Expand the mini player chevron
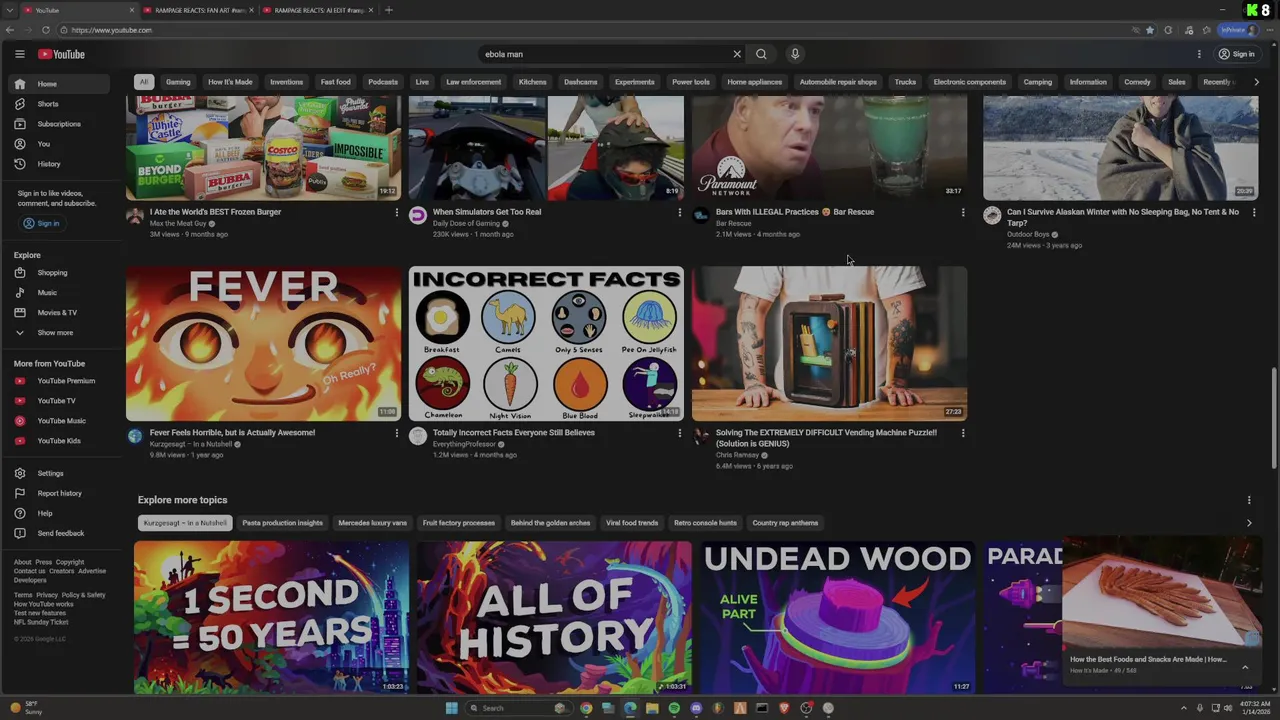The width and height of the screenshot is (1280, 720). pos(1245,666)
